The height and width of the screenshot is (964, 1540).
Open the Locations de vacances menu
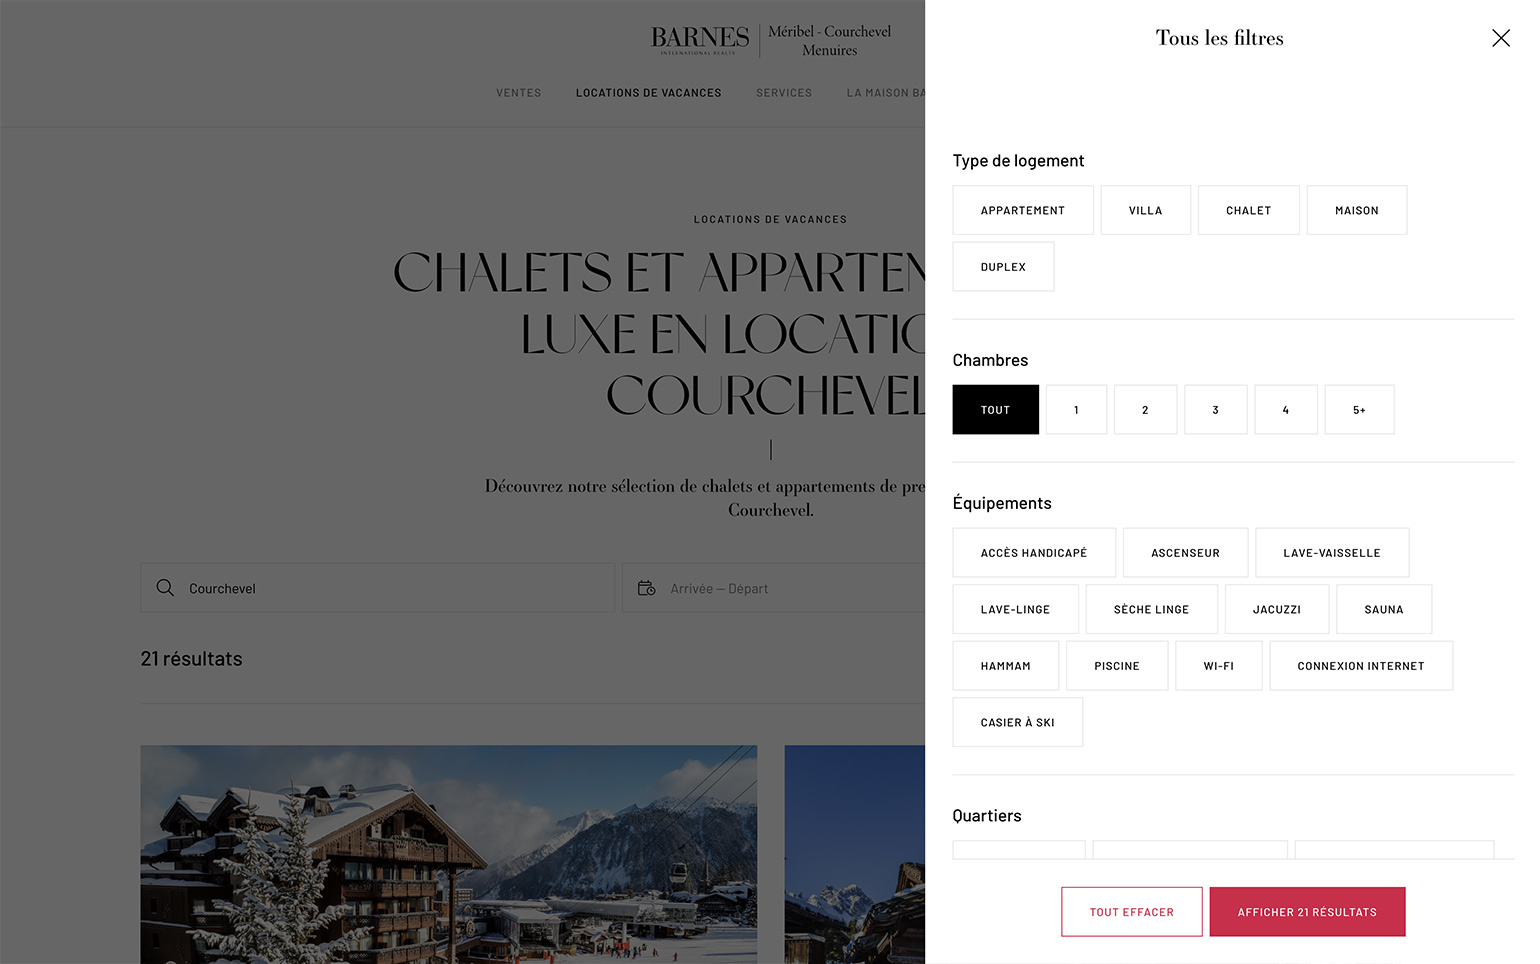click(x=648, y=93)
